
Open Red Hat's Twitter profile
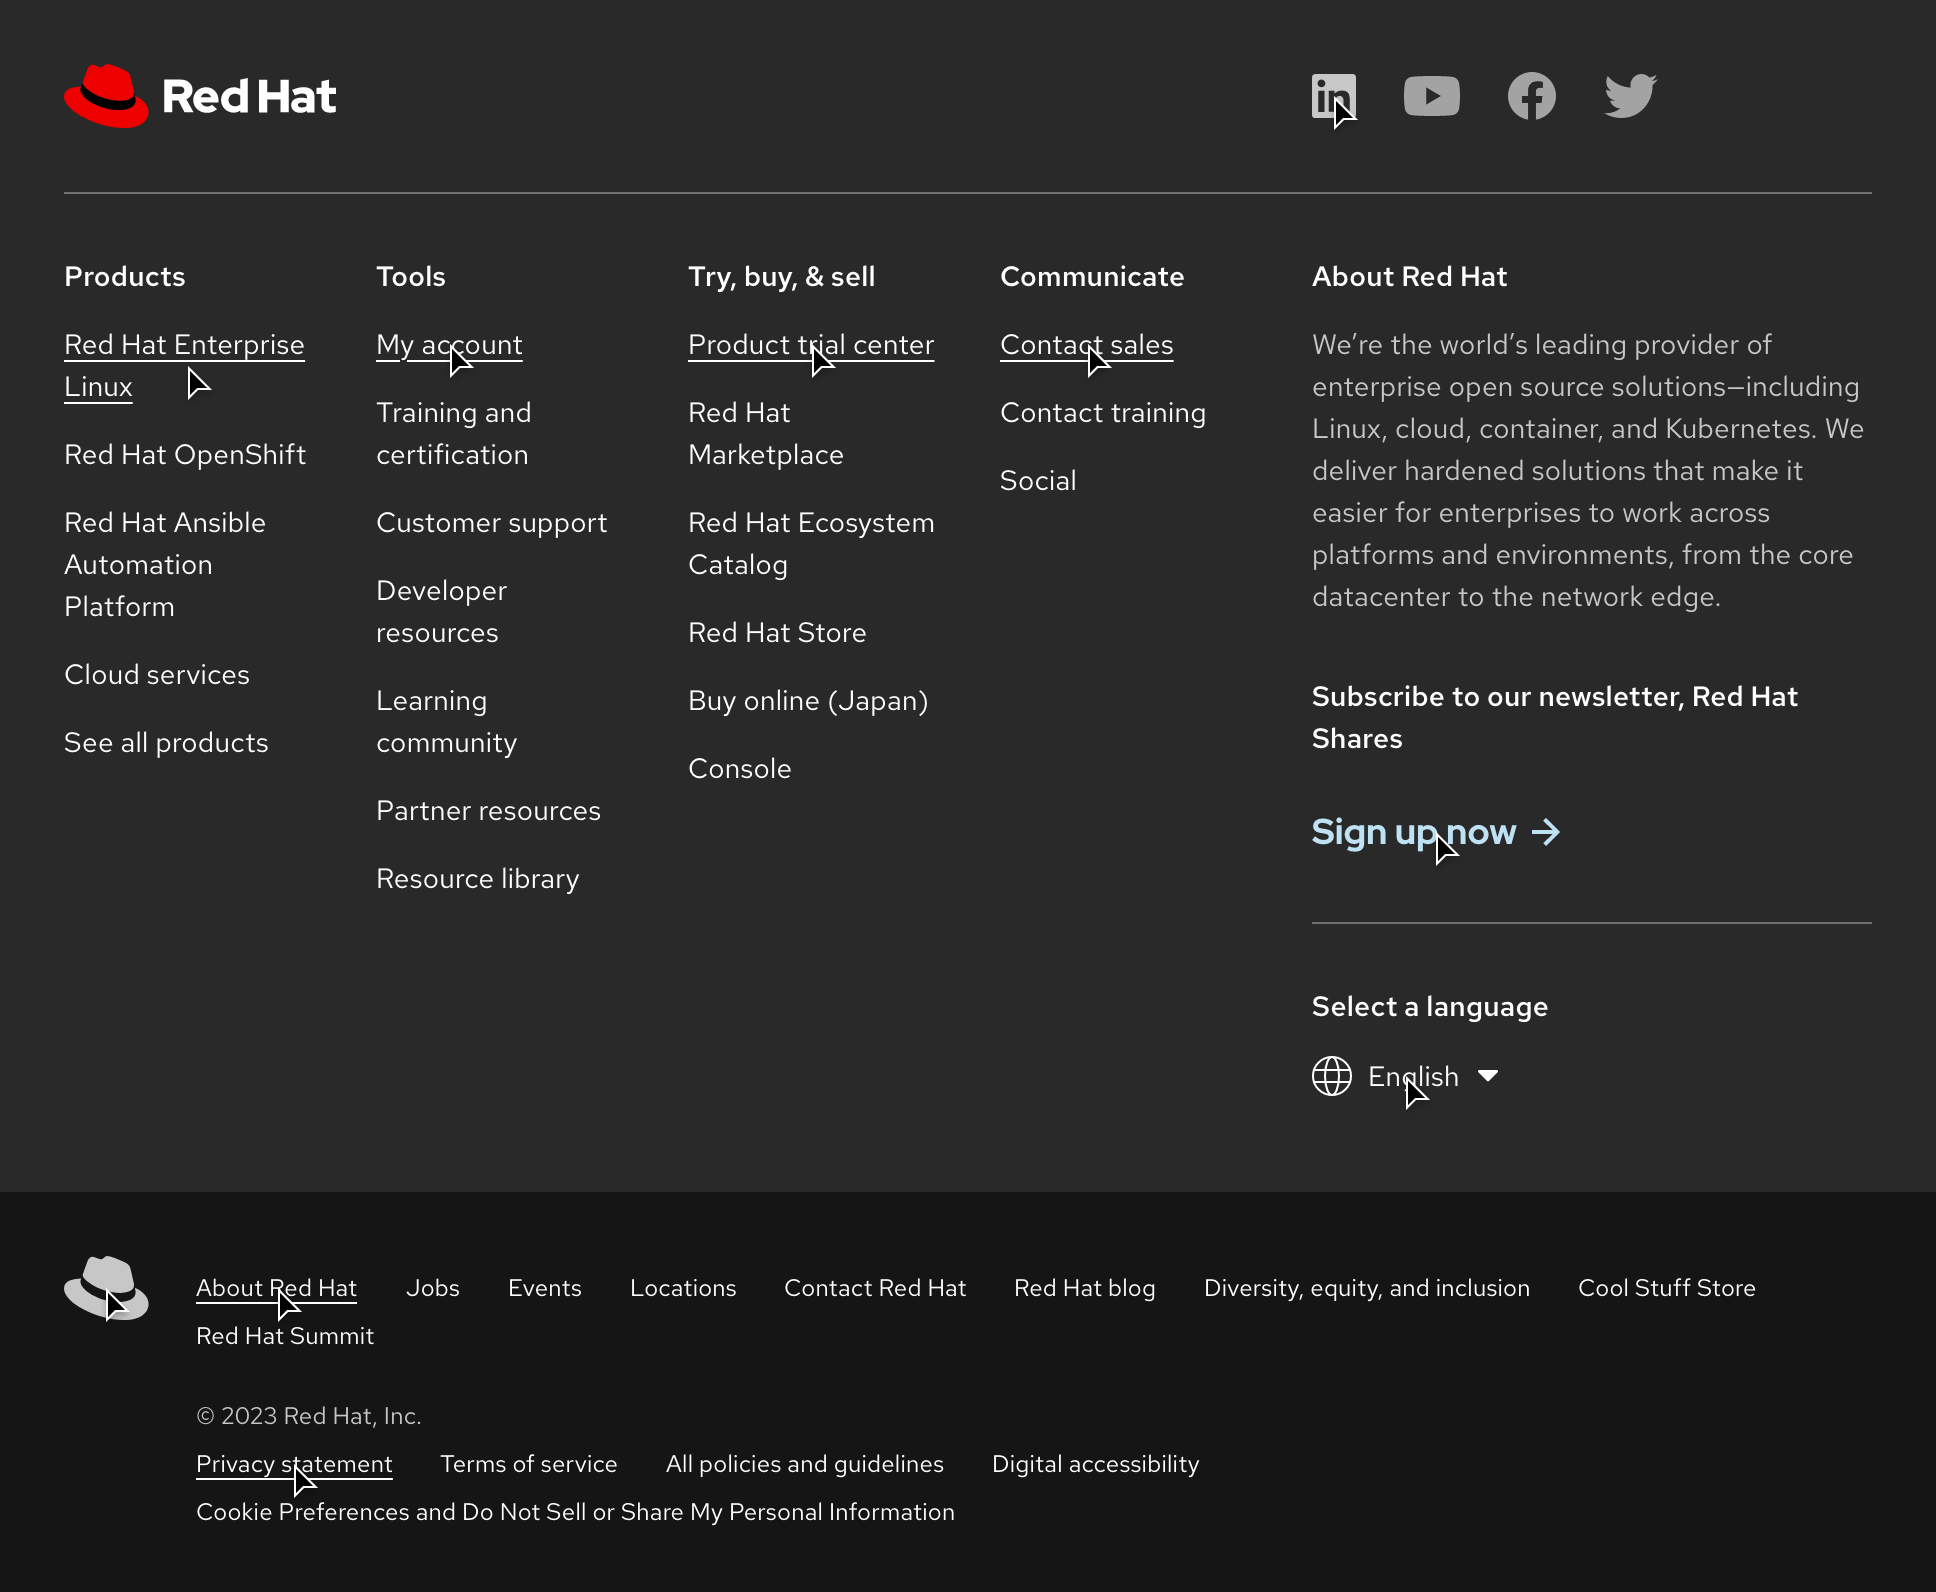pyautogui.click(x=1629, y=95)
